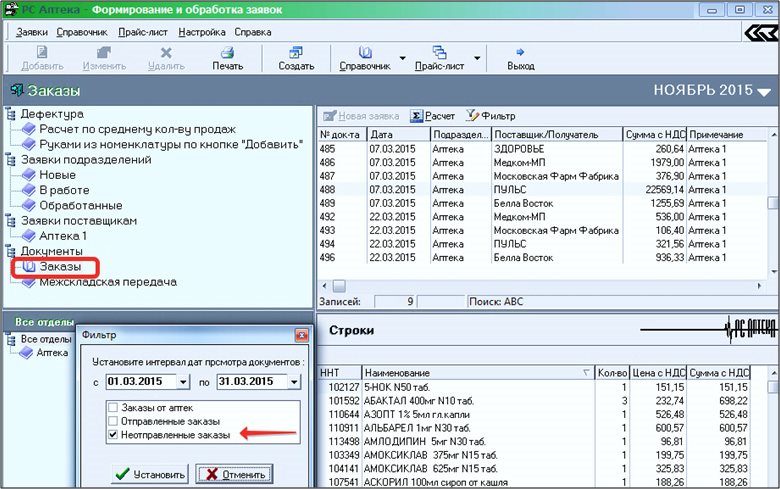
Task: Open the start date dropdown 01.03.2015
Action: coord(182,381)
